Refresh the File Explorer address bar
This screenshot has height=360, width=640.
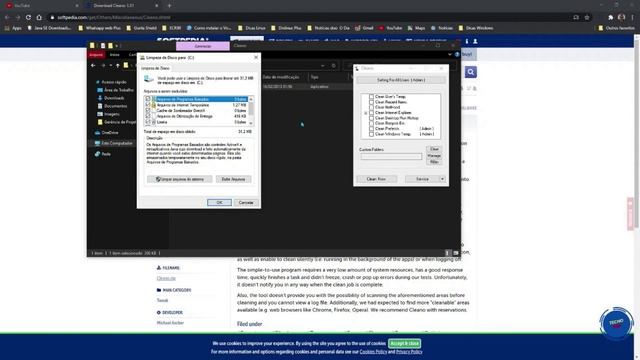(333, 65)
